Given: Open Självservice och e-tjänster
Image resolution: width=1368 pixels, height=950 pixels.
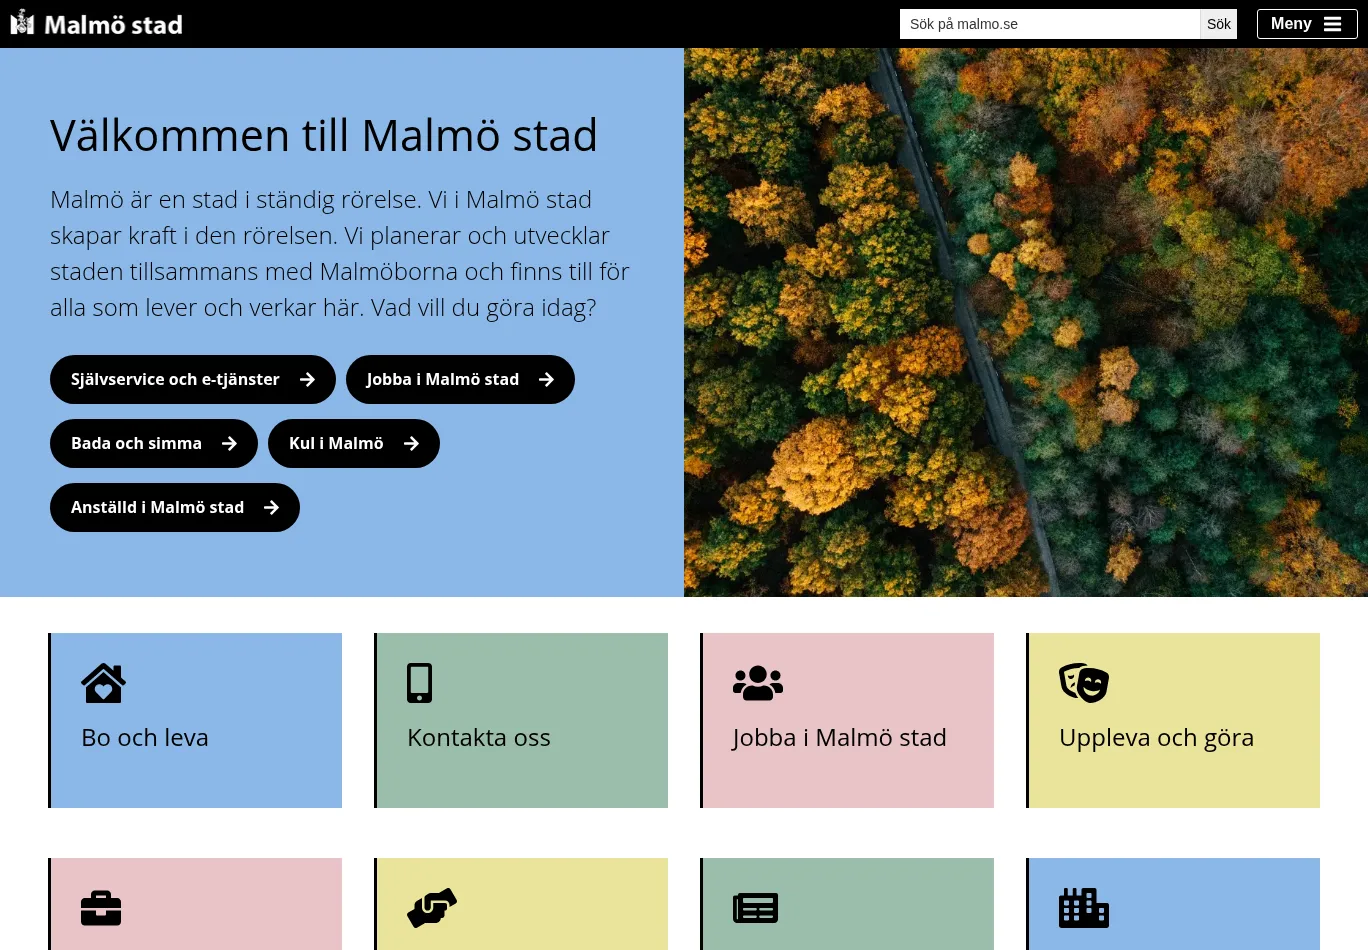Looking at the screenshot, I should [192, 380].
